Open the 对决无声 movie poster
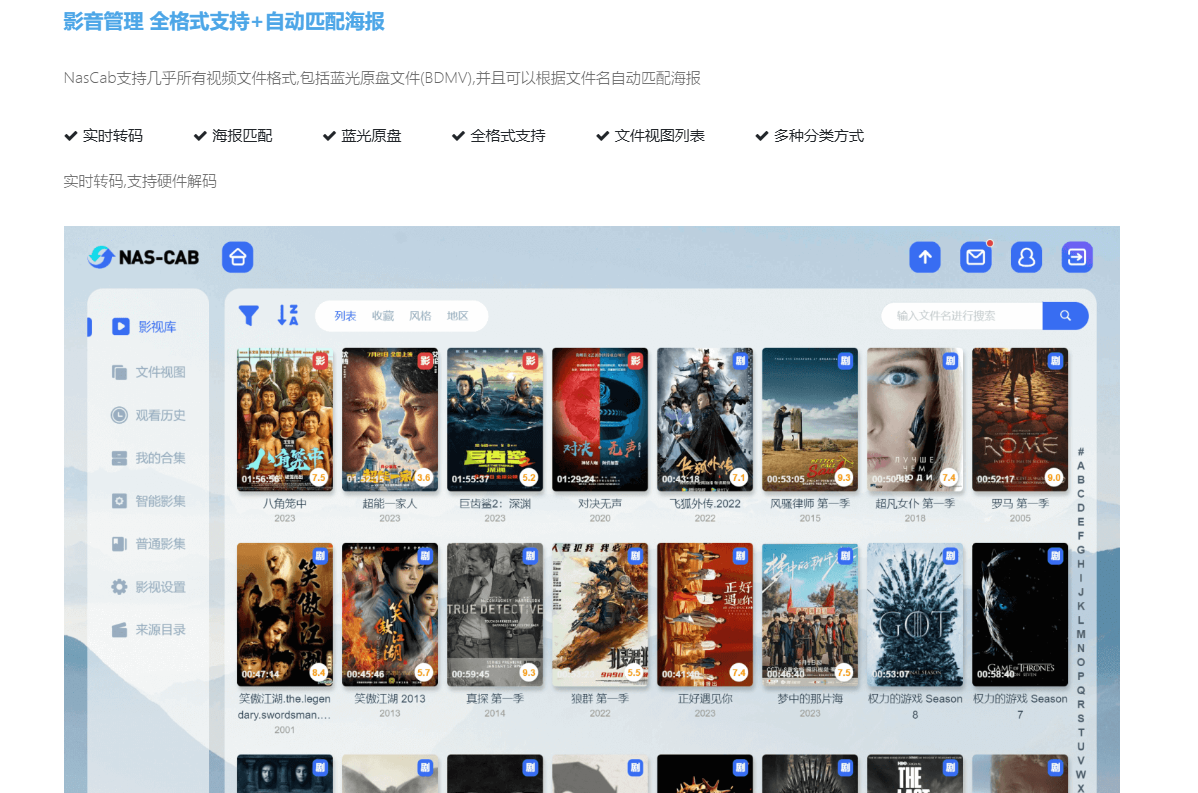 [x=600, y=419]
